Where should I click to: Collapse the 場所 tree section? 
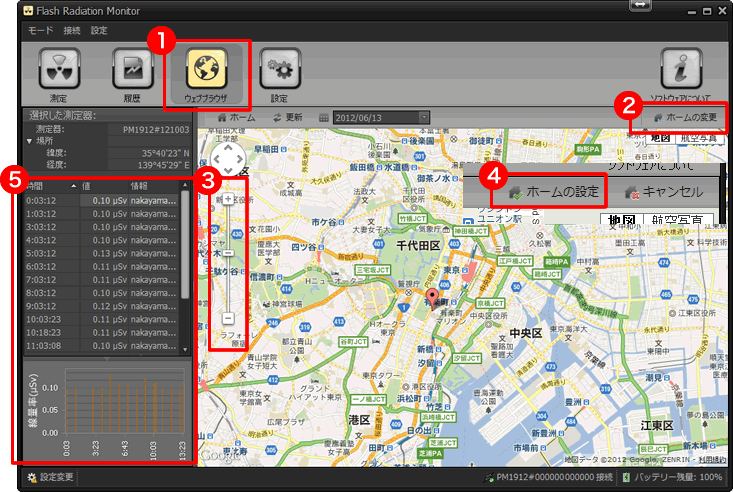click(x=29, y=141)
